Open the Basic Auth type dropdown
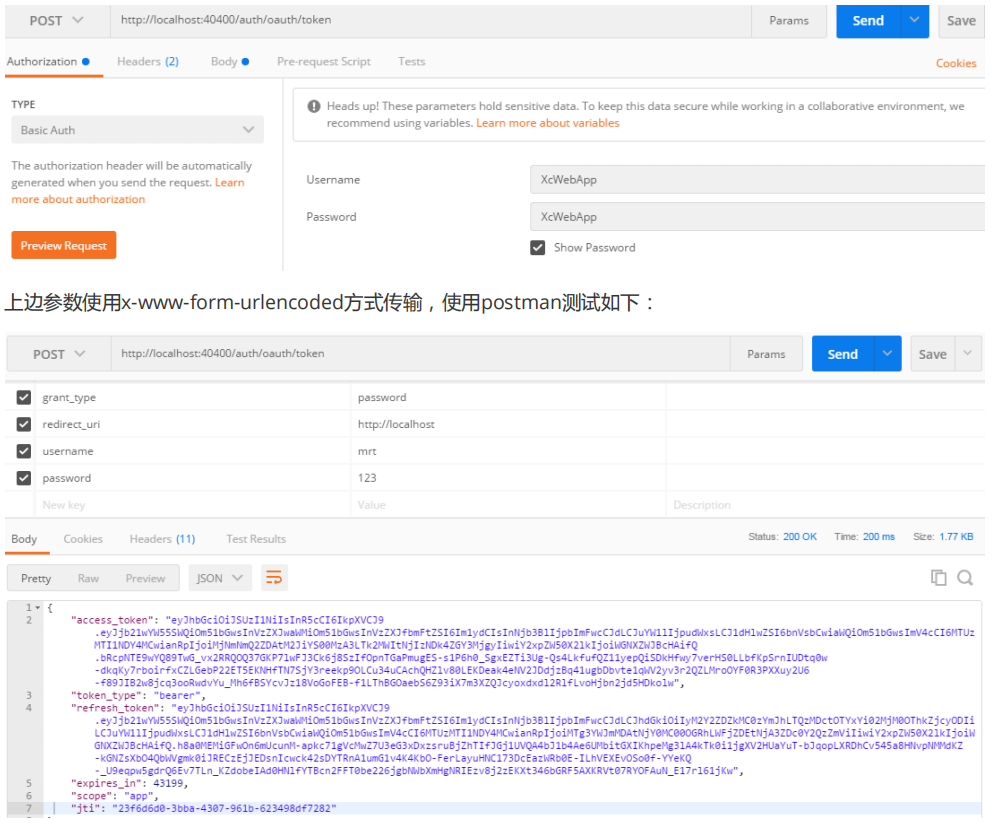The image size is (1004, 827). pos(137,130)
